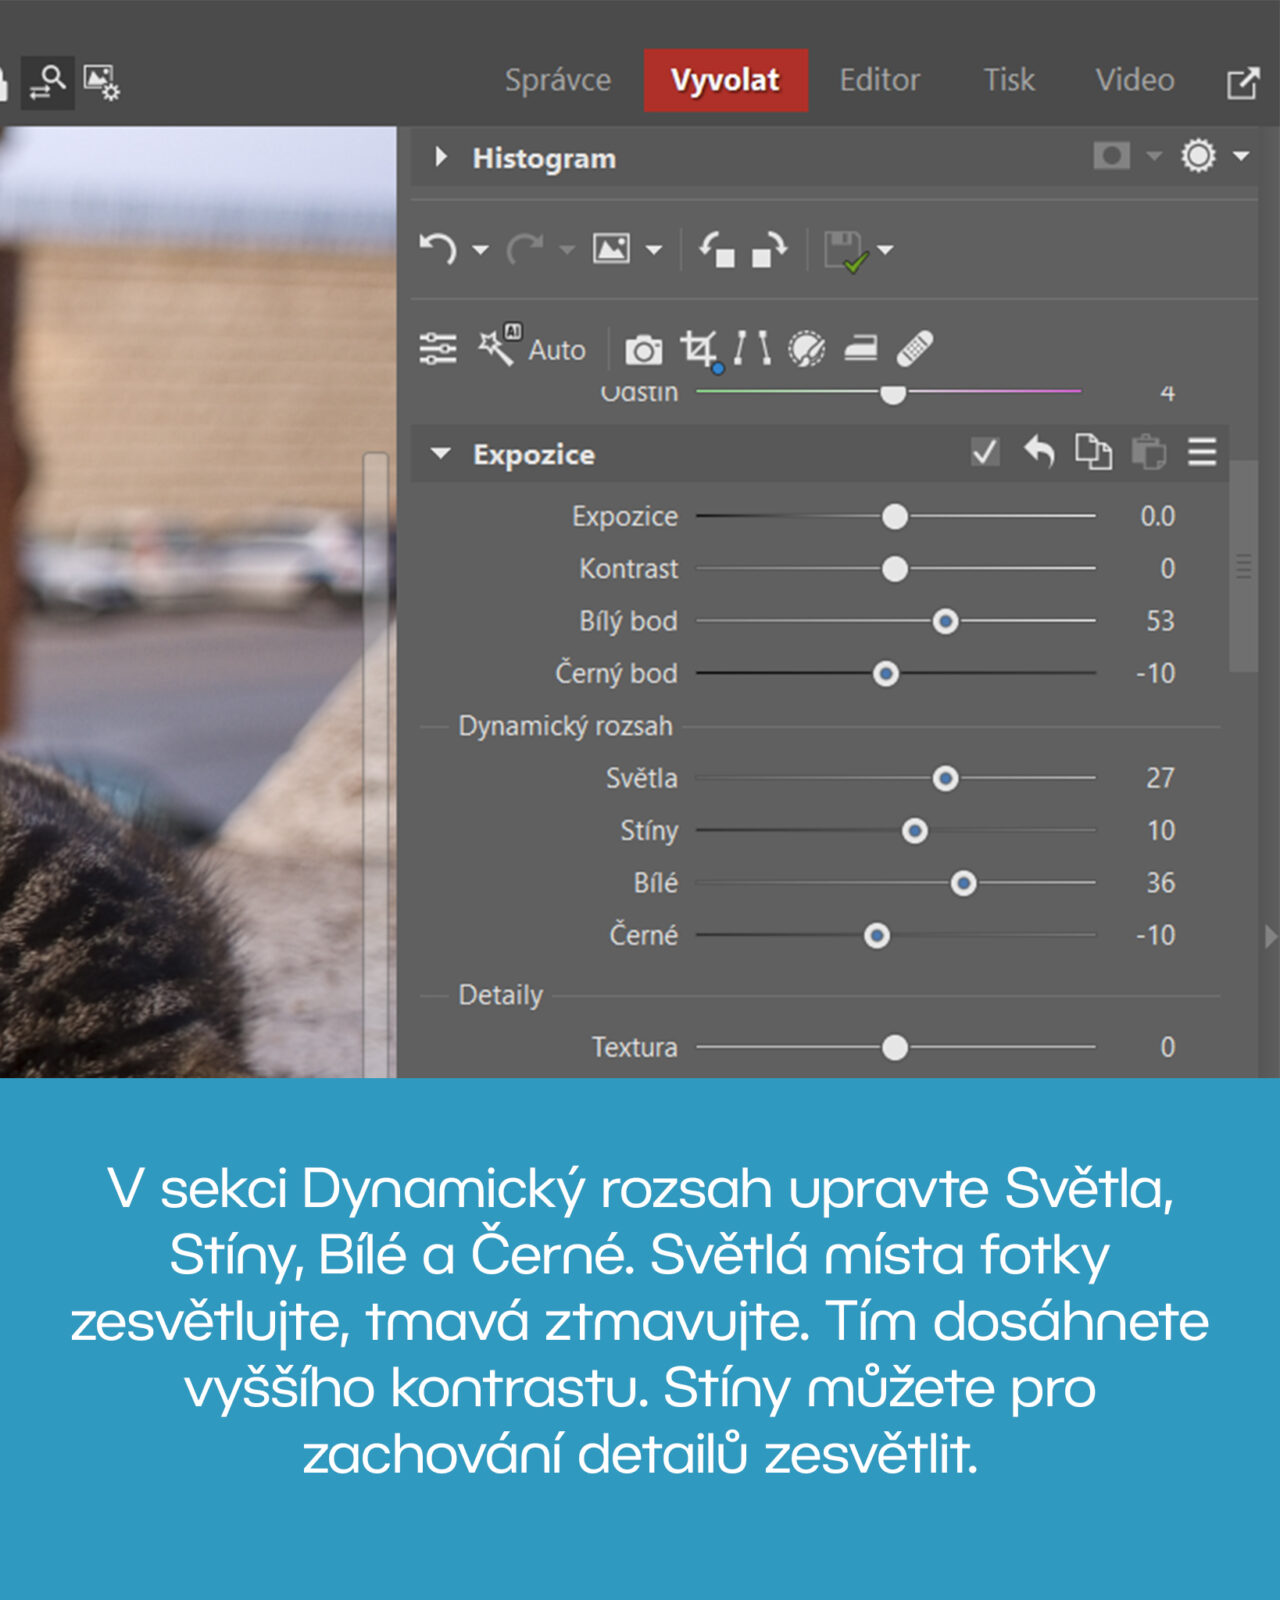Open the camera profile icon
The image size is (1280, 1600).
click(643, 350)
